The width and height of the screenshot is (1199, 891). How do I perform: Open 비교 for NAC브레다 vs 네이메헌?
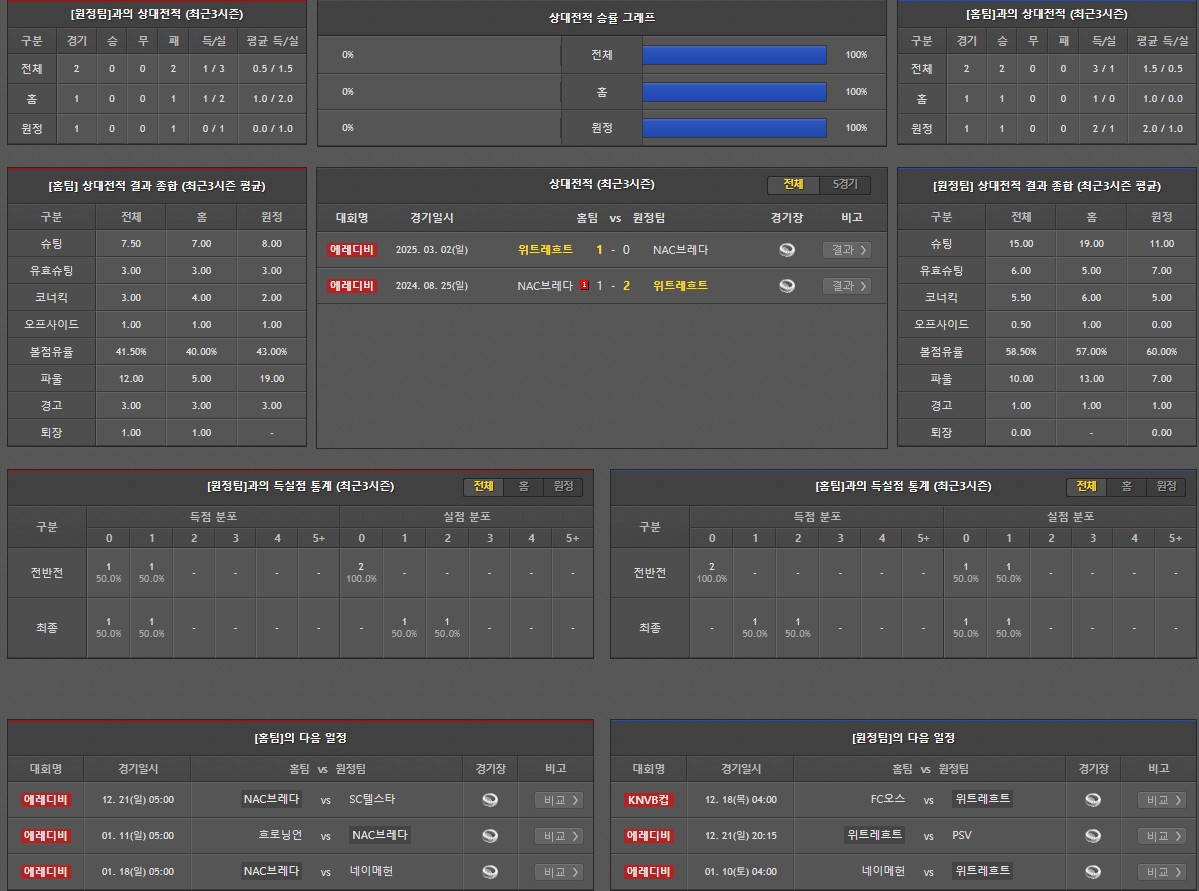click(558, 872)
